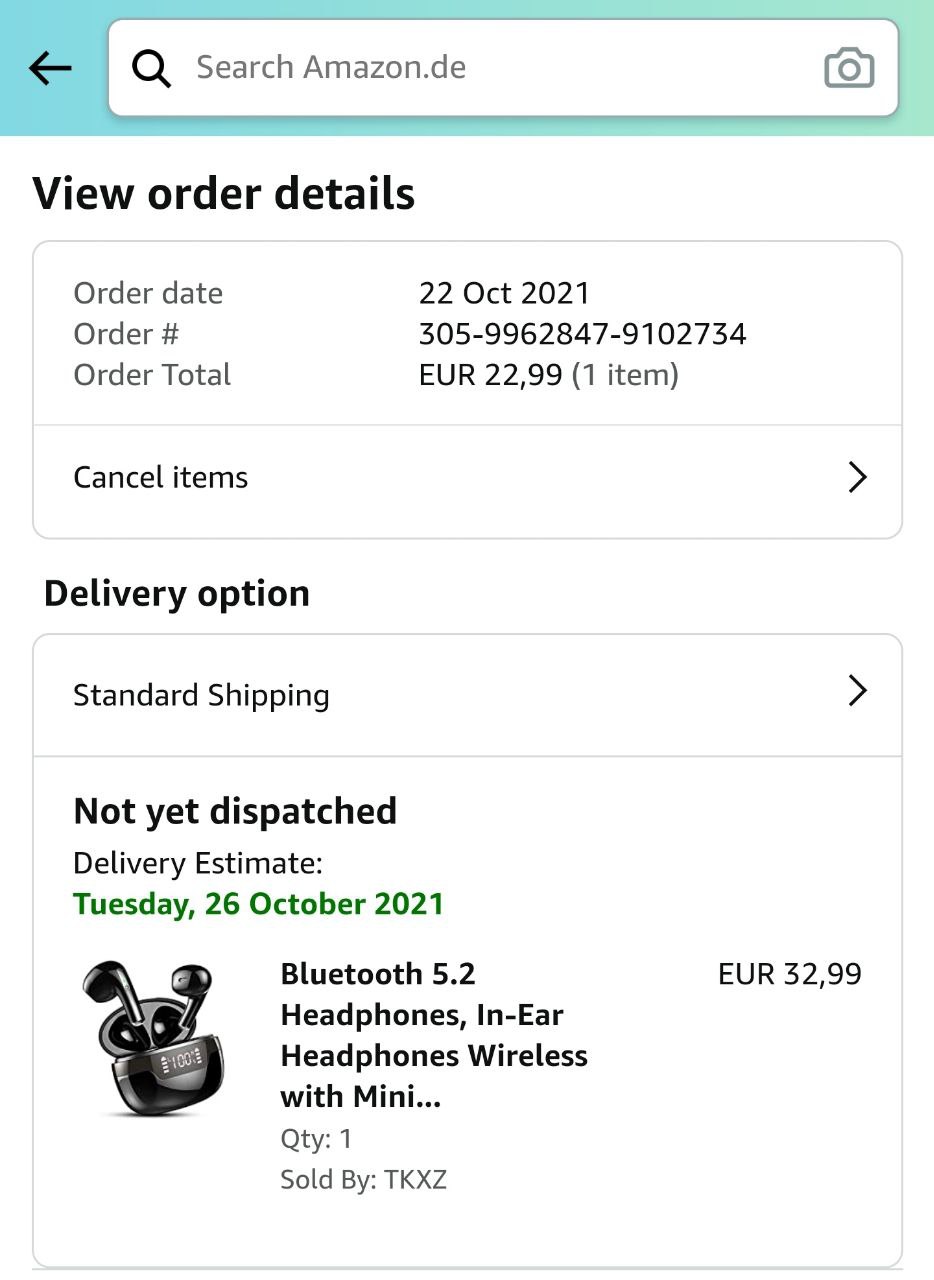Open the Standard Shipping label
Image resolution: width=934 pixels, height=1280 pixels.
point(201,695)
